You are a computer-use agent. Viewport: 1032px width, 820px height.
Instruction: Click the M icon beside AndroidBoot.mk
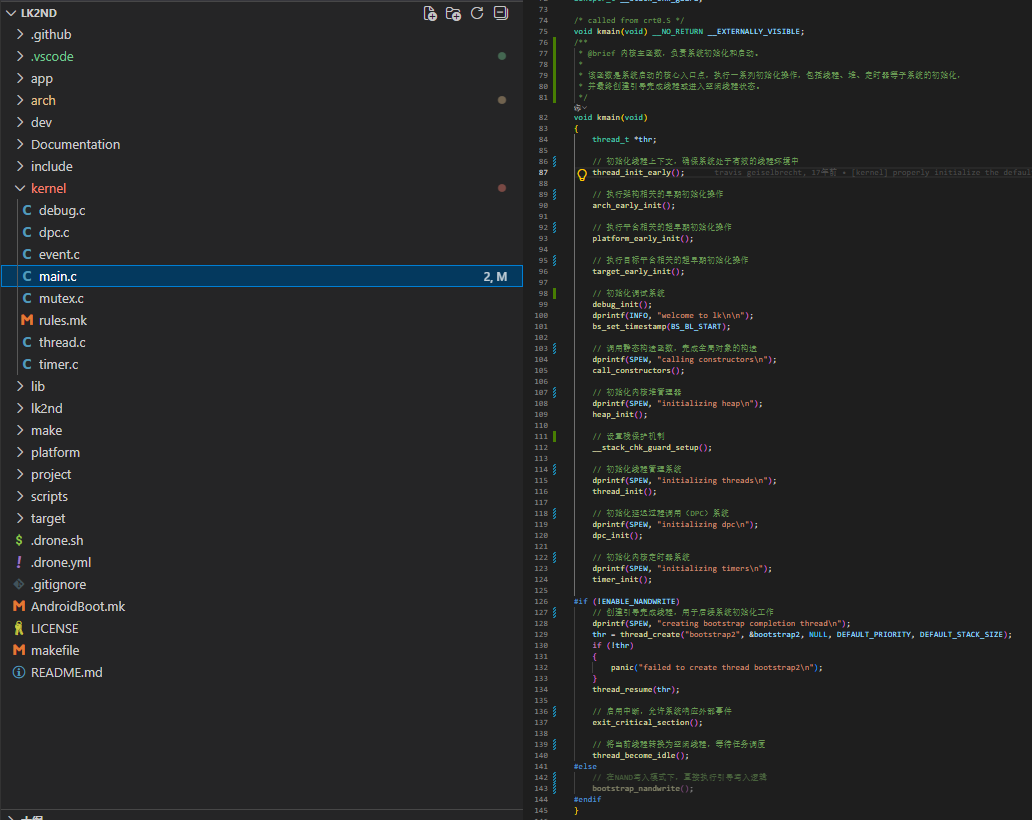coord(19,606)
